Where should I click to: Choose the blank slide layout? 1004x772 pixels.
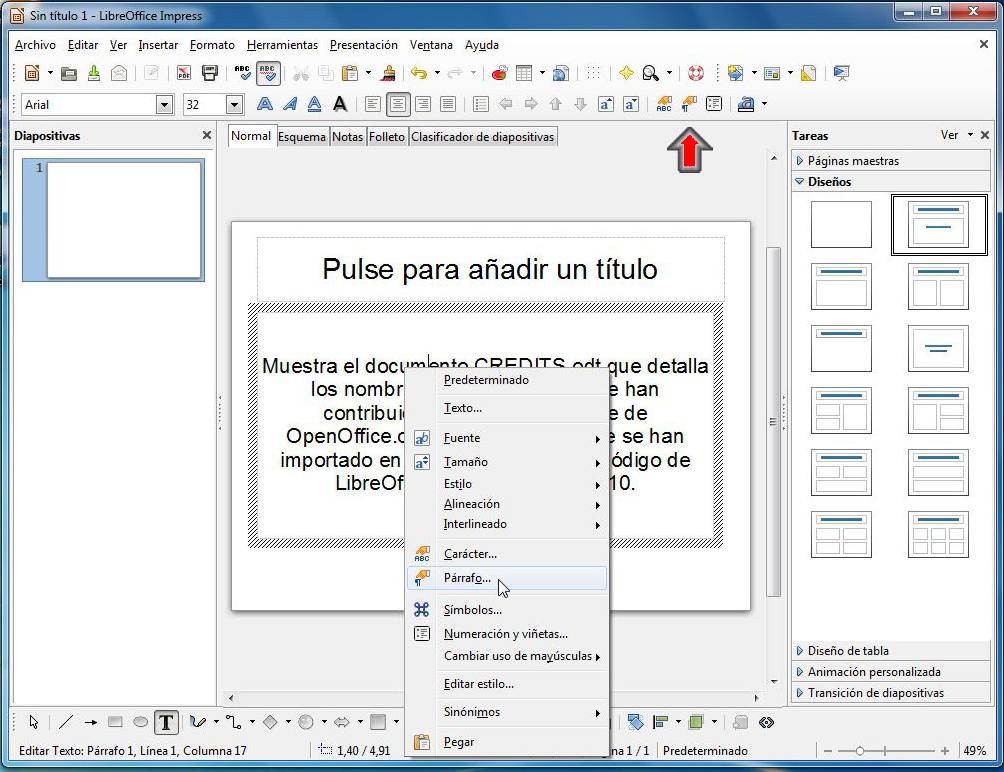coord(841,225)
